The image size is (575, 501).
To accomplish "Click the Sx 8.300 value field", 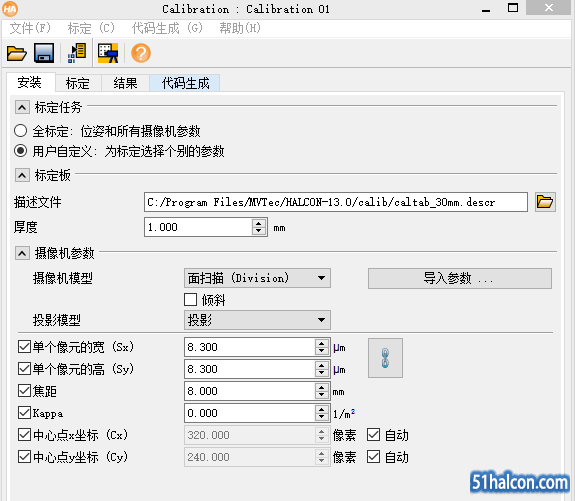I will point(249,347).
